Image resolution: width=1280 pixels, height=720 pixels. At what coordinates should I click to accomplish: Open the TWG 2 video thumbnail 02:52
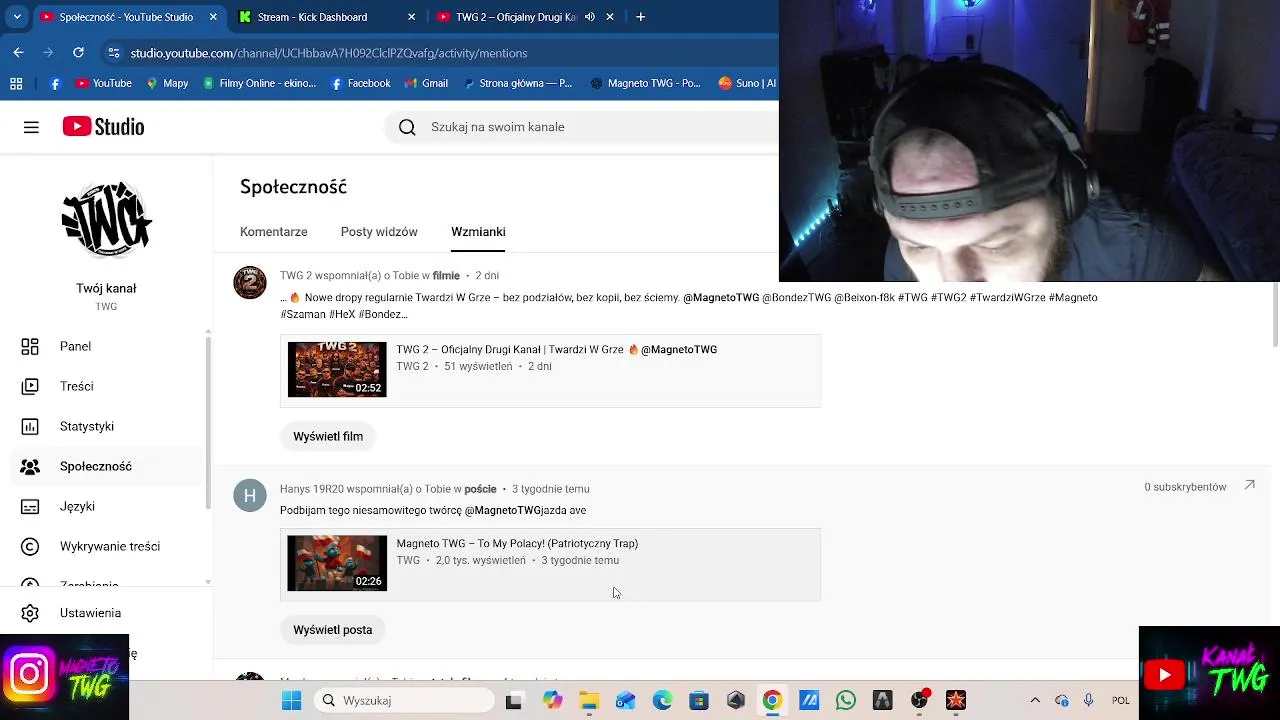pos(337,369)
